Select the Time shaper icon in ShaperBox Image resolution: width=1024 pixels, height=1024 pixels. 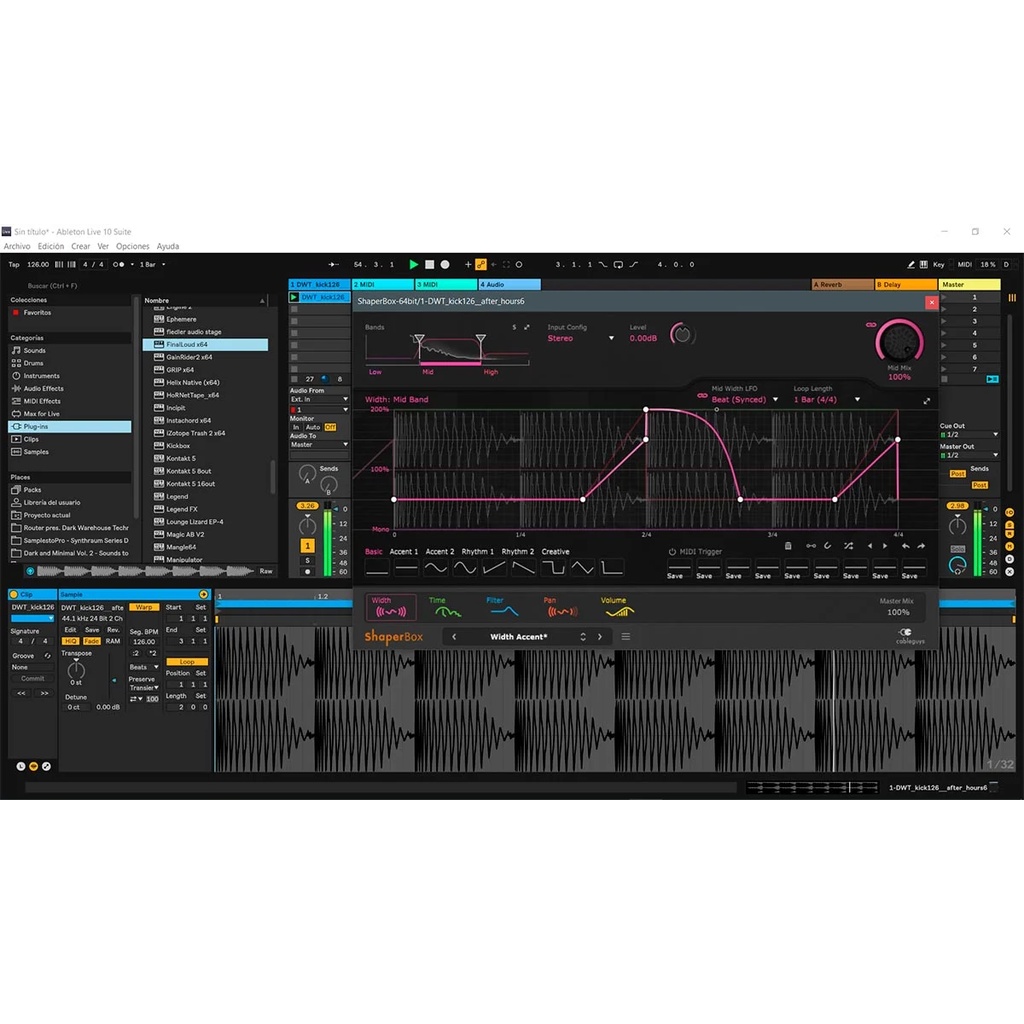(447, 607)
